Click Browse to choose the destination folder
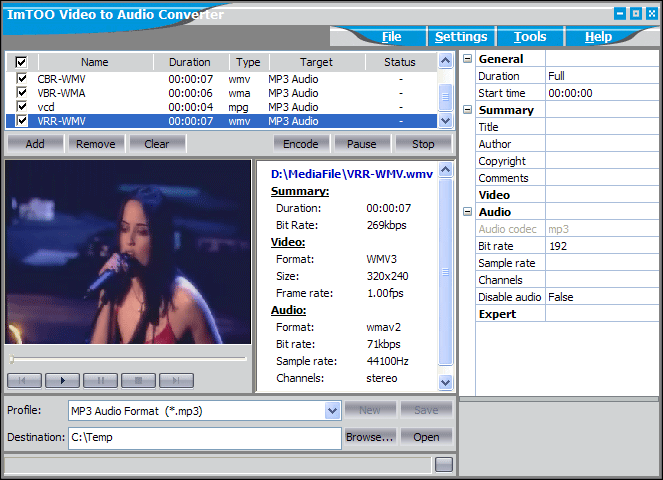The width and height of the screenshot is (663, 480). click(369, 437)
